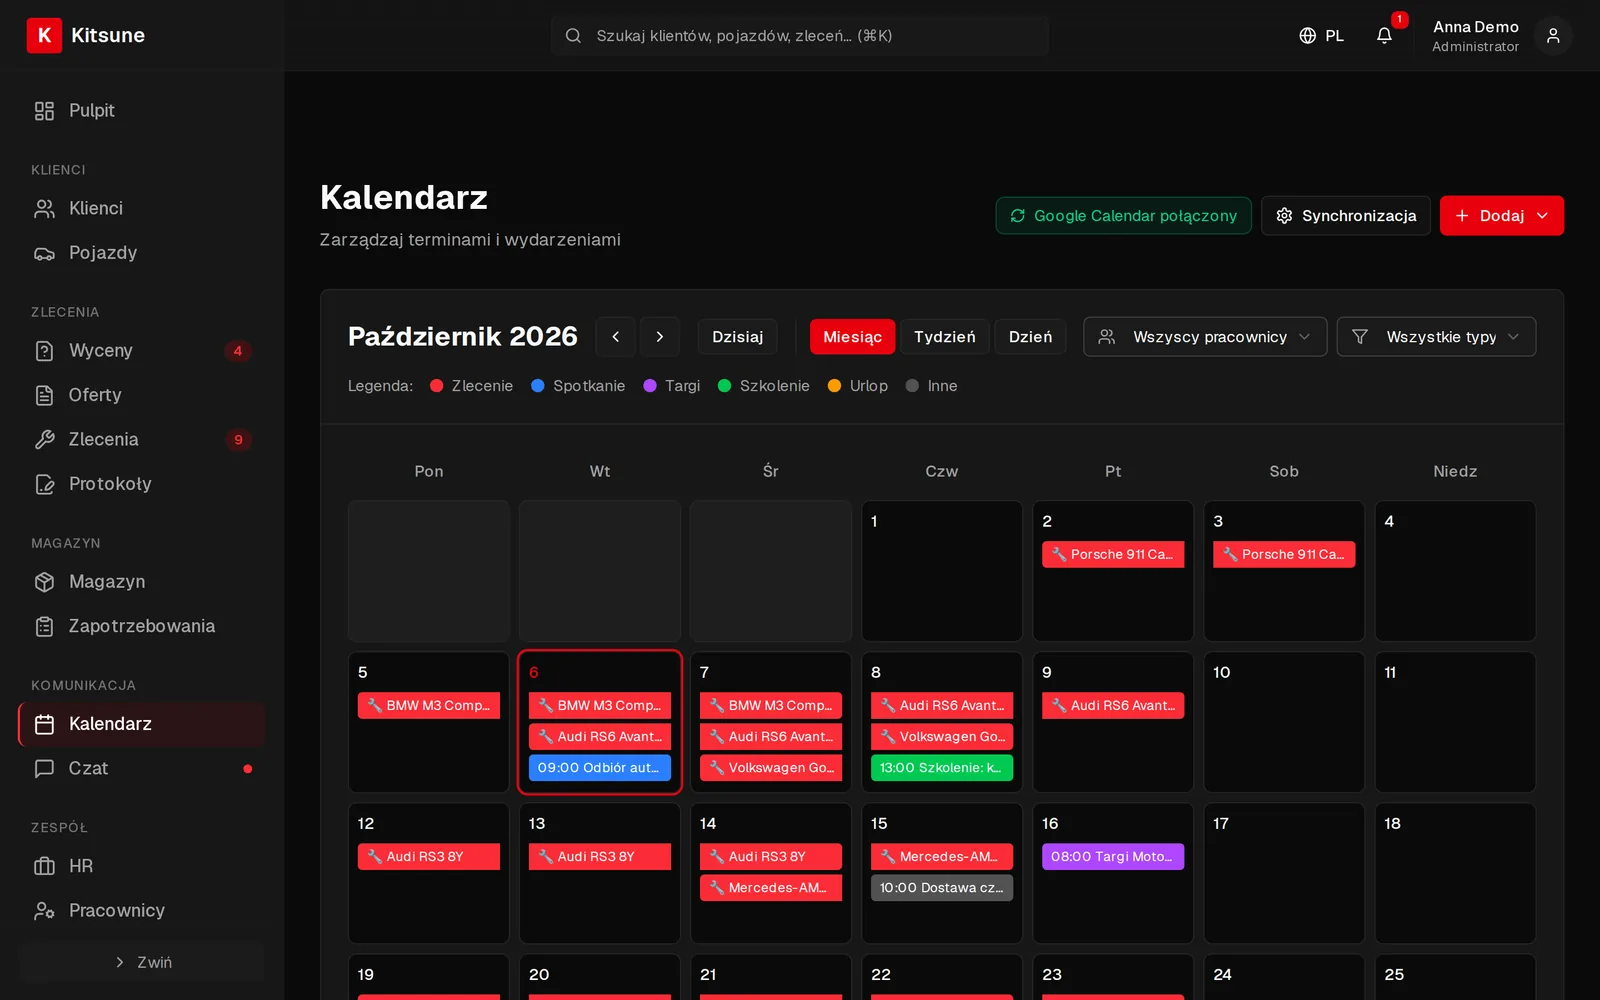Open Magazyn warehouse section
This screenshot has height=1000, width=1600.
pos(141,582)
